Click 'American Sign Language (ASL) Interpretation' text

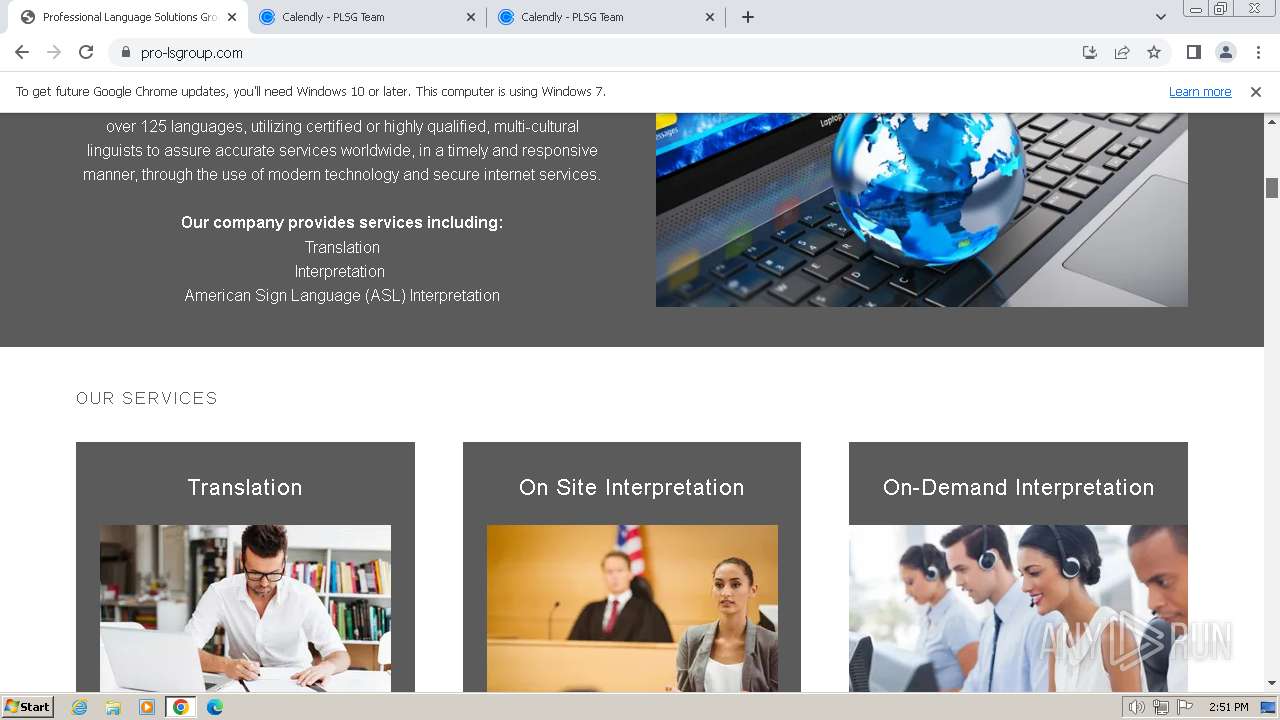tap(342, 296)
